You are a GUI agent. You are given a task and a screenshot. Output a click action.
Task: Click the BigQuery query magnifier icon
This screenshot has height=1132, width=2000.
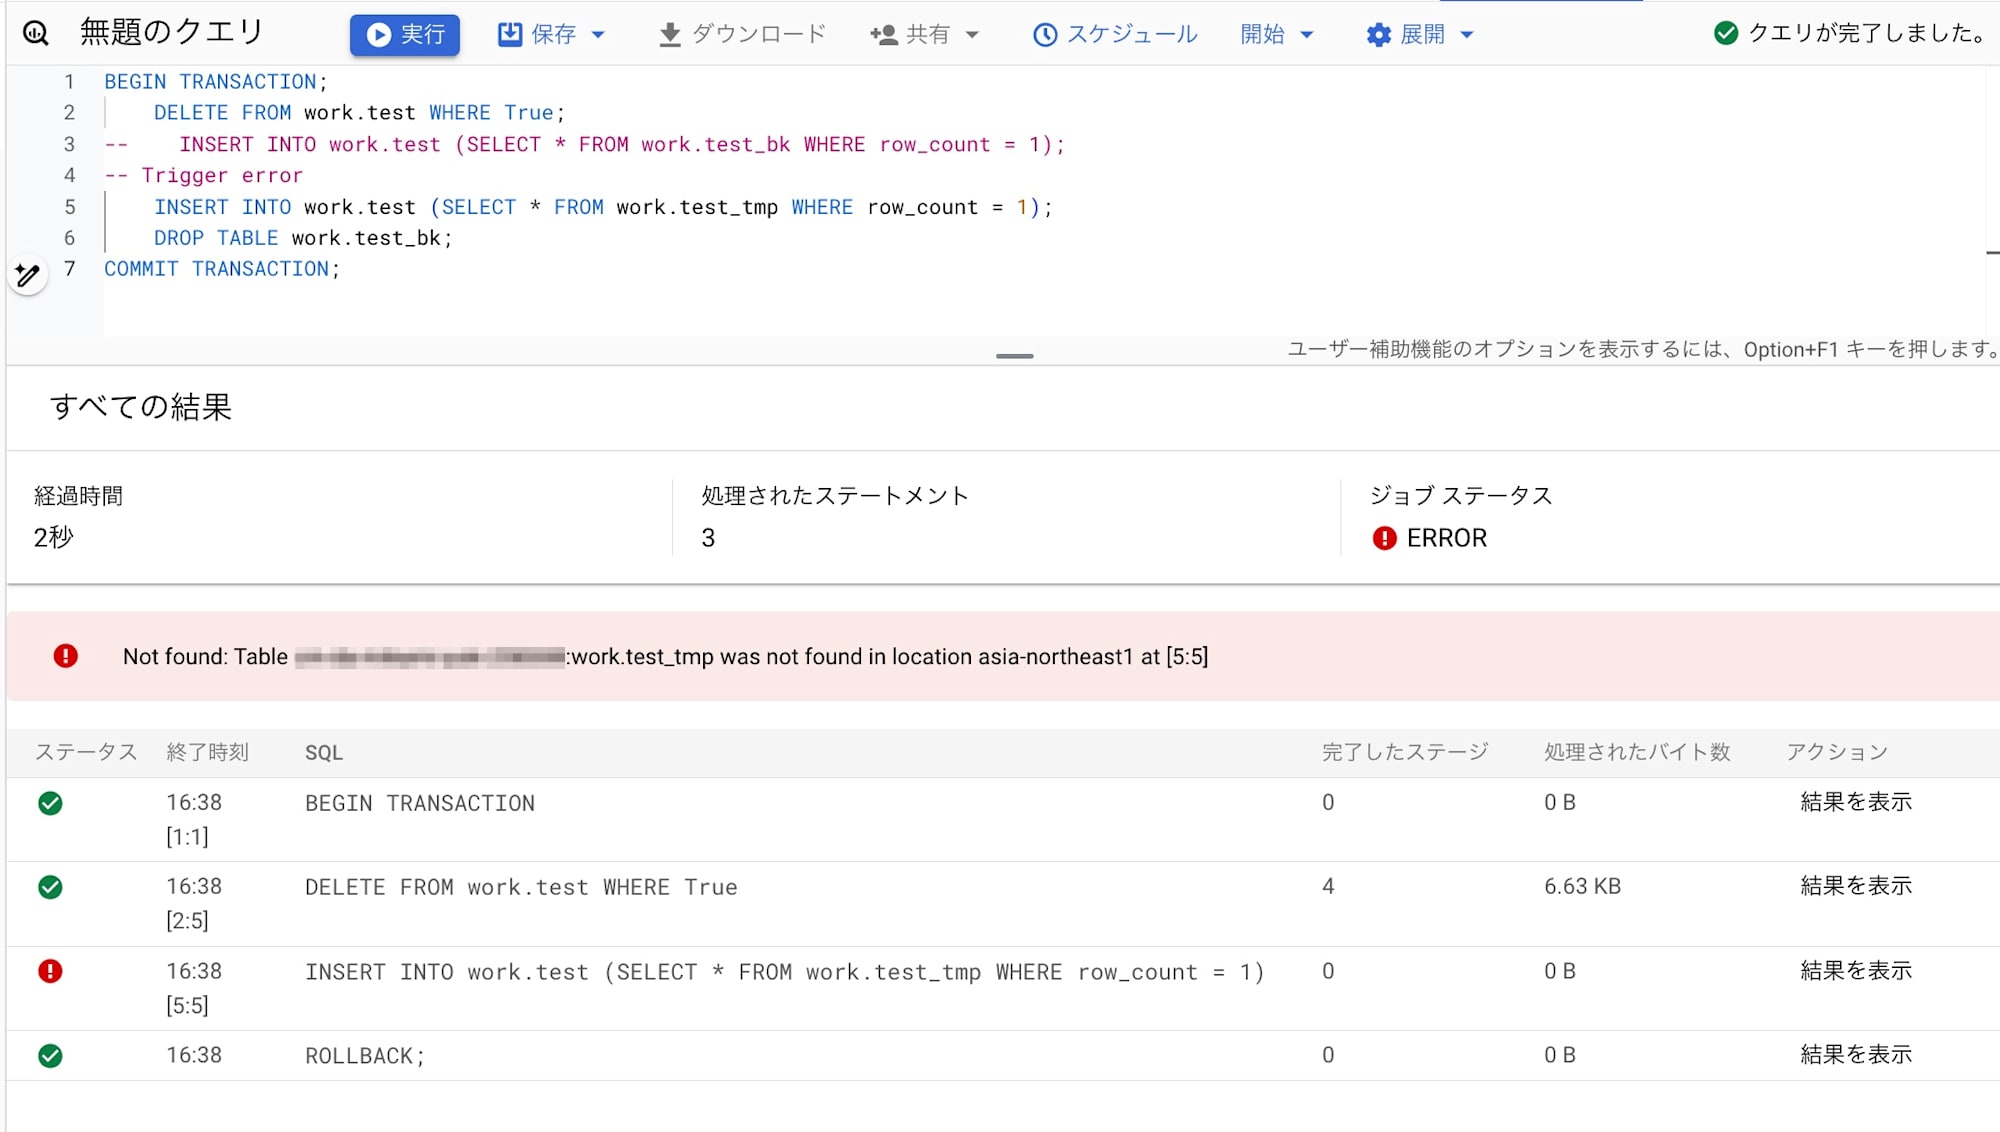coord(36,33)
